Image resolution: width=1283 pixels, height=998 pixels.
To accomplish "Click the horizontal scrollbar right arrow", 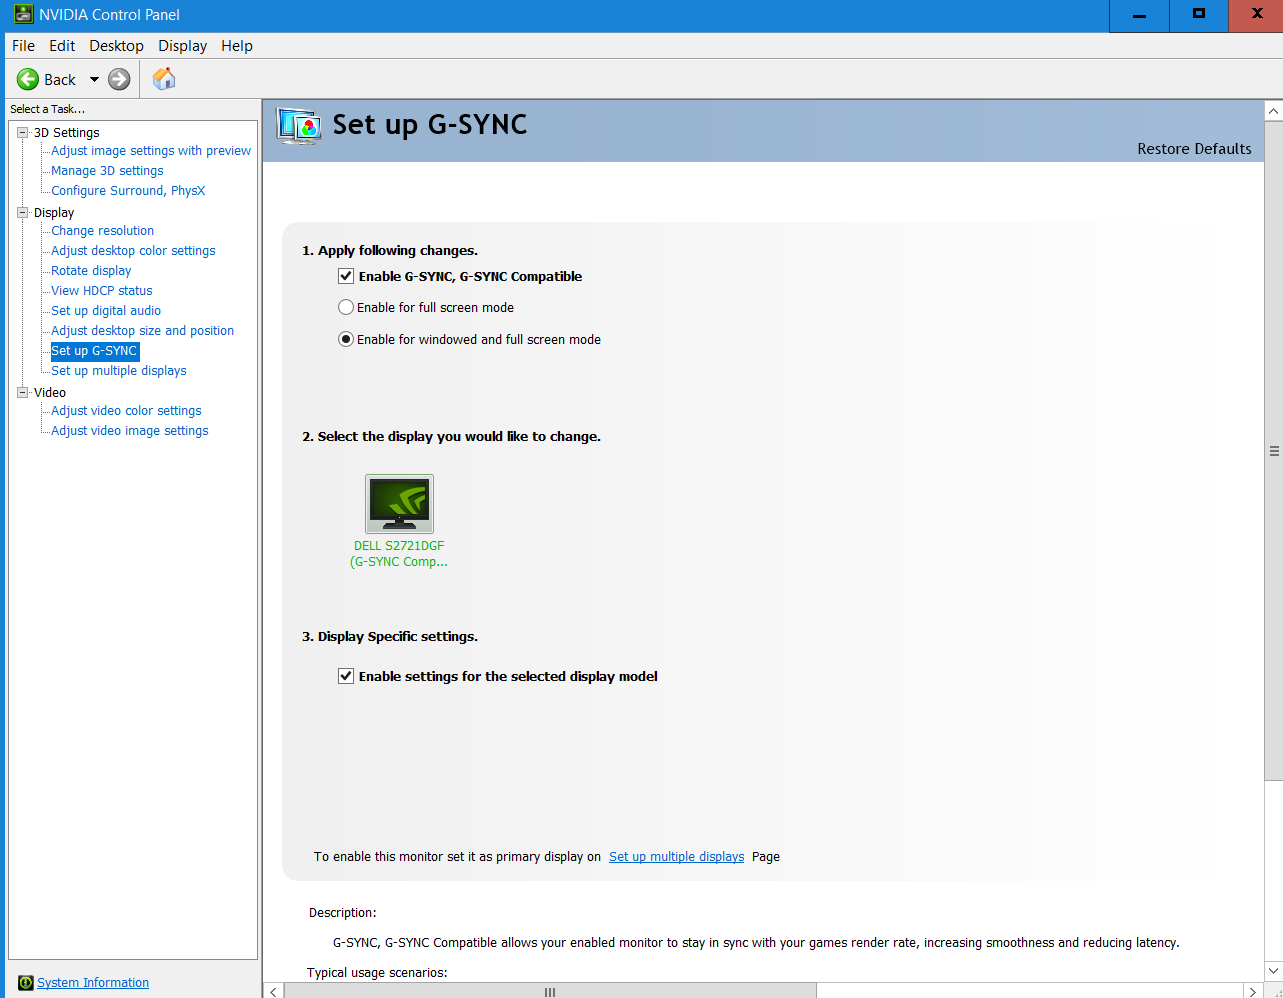I will [1252, 991].
